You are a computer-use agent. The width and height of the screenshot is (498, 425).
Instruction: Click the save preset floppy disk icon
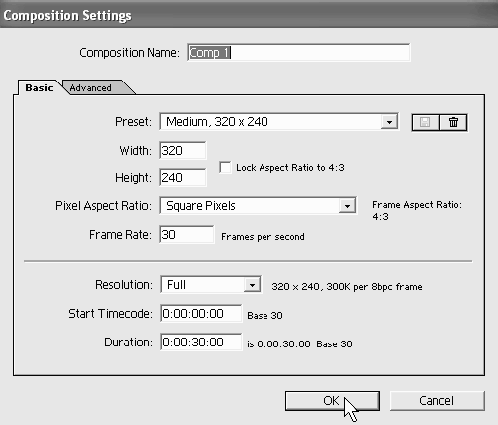(x=425, y=122)
